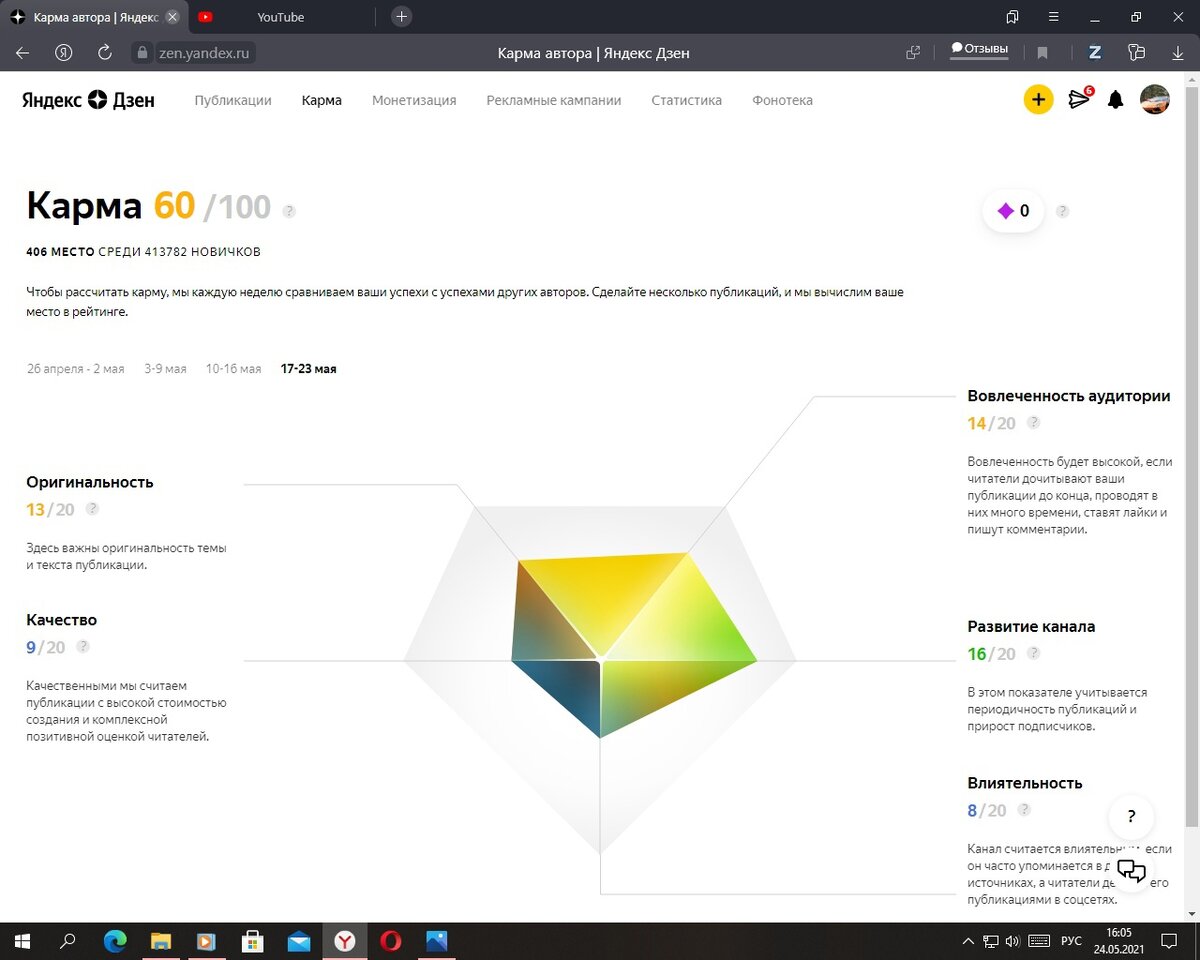Click the zen.yandex.ru address field
Image resolution: width=1200 pixels, height=960 pixels.
click(x=205, y=53)
